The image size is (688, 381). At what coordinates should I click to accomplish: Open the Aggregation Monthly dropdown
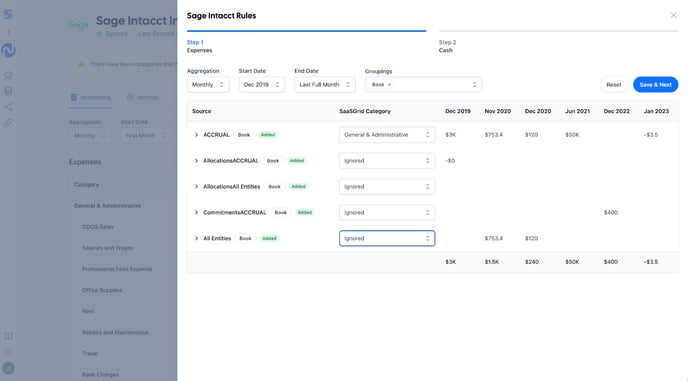click(x=208, y=85)
